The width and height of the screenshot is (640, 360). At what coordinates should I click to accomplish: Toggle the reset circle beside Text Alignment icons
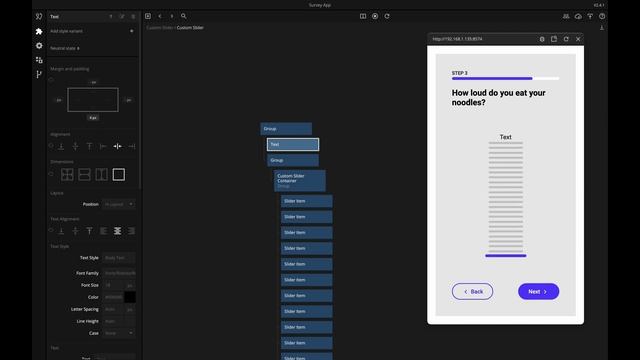pyautogui.click(x=51, y=230)
